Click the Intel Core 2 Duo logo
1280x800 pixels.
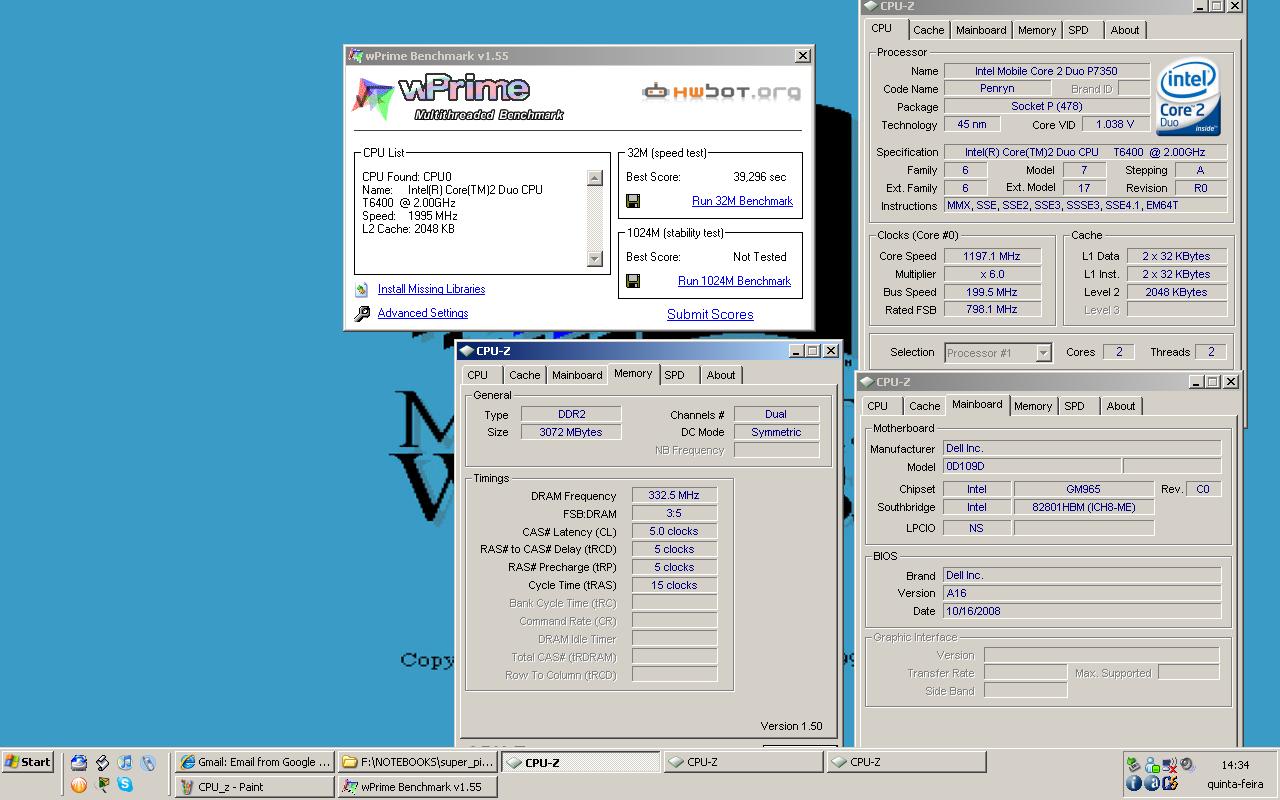coord(1188,98)
